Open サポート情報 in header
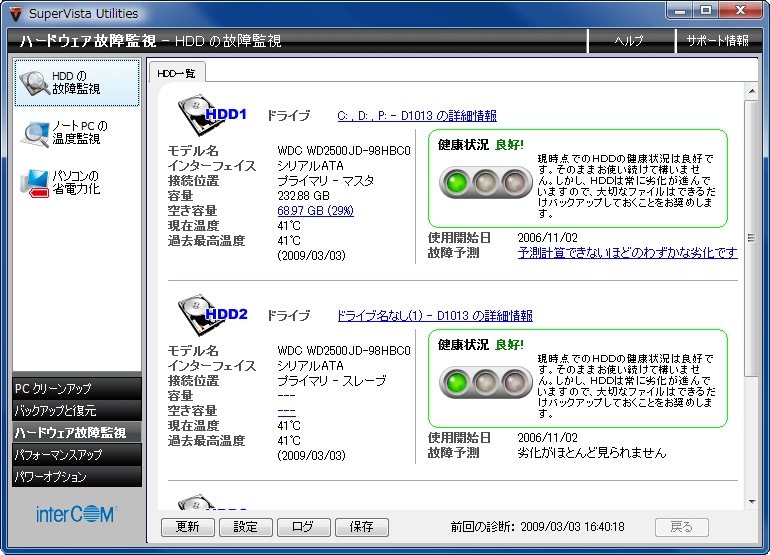The width and height of the screenshot is (770, 555). [717, 41]
